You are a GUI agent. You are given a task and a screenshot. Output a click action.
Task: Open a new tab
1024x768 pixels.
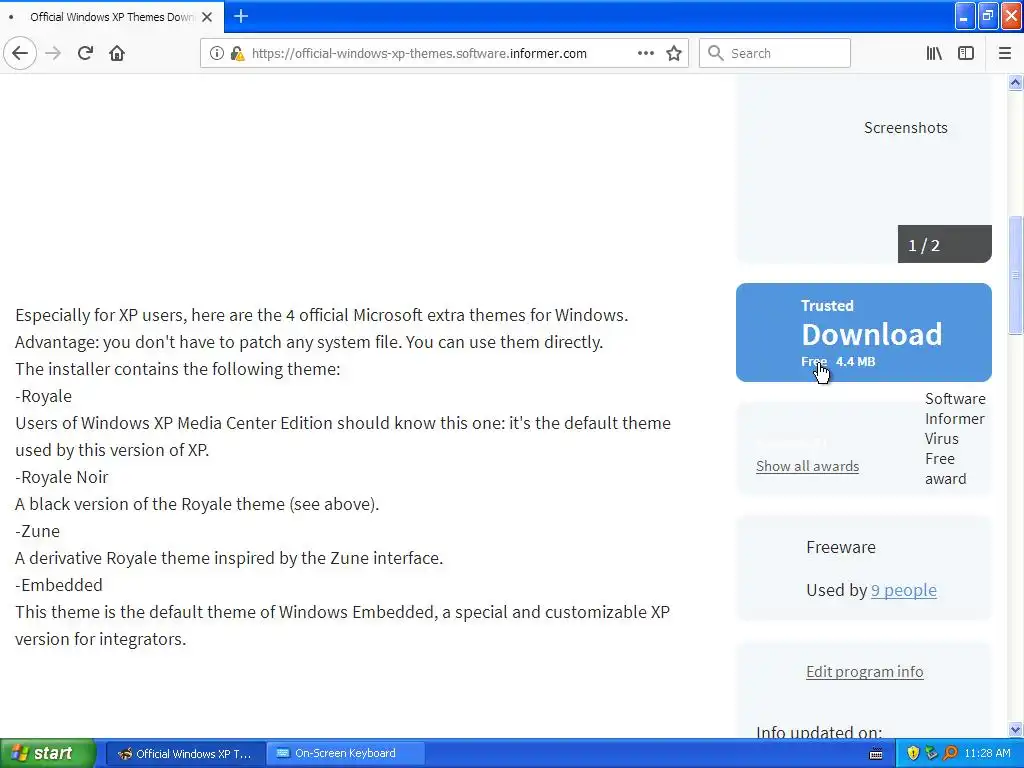pyautogui.click(x=240, y=16)
